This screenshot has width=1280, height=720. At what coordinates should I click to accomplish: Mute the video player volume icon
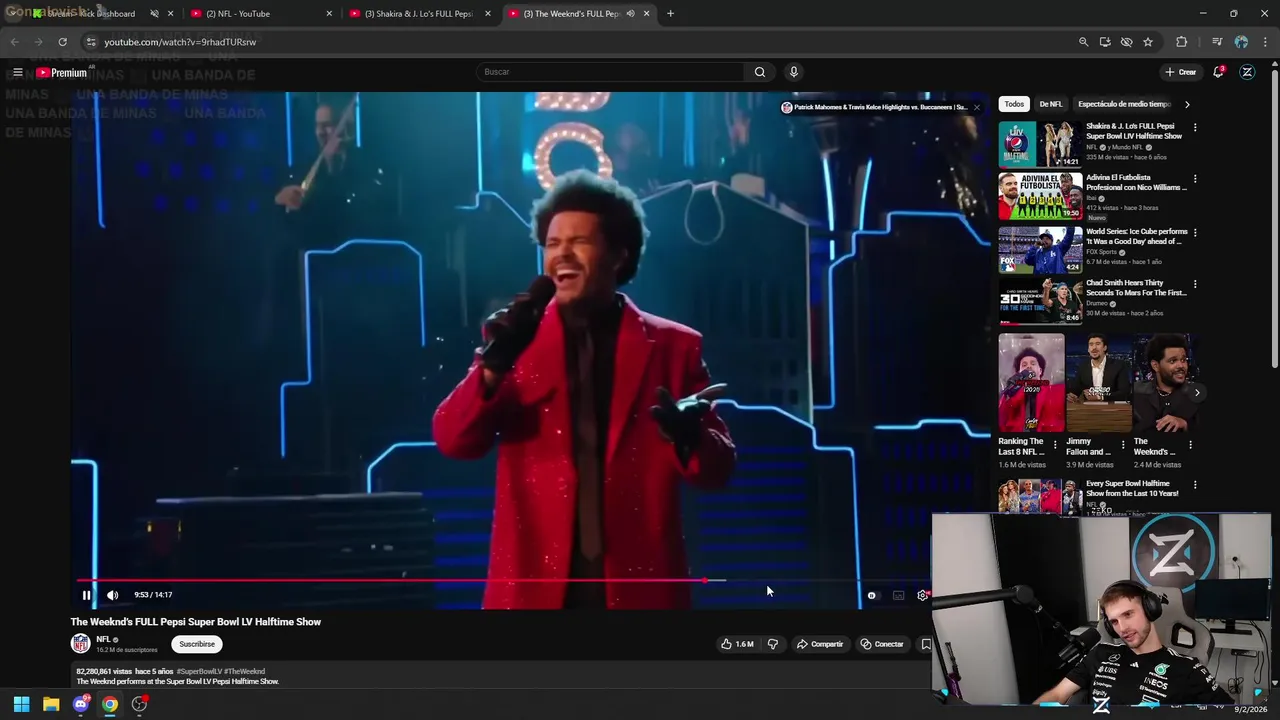tap(113, 595)
